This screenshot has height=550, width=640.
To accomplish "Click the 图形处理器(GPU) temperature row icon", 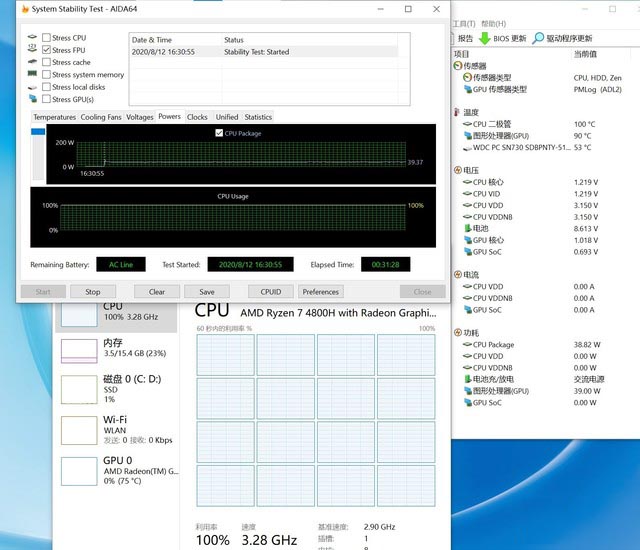I will click(468, 135).
